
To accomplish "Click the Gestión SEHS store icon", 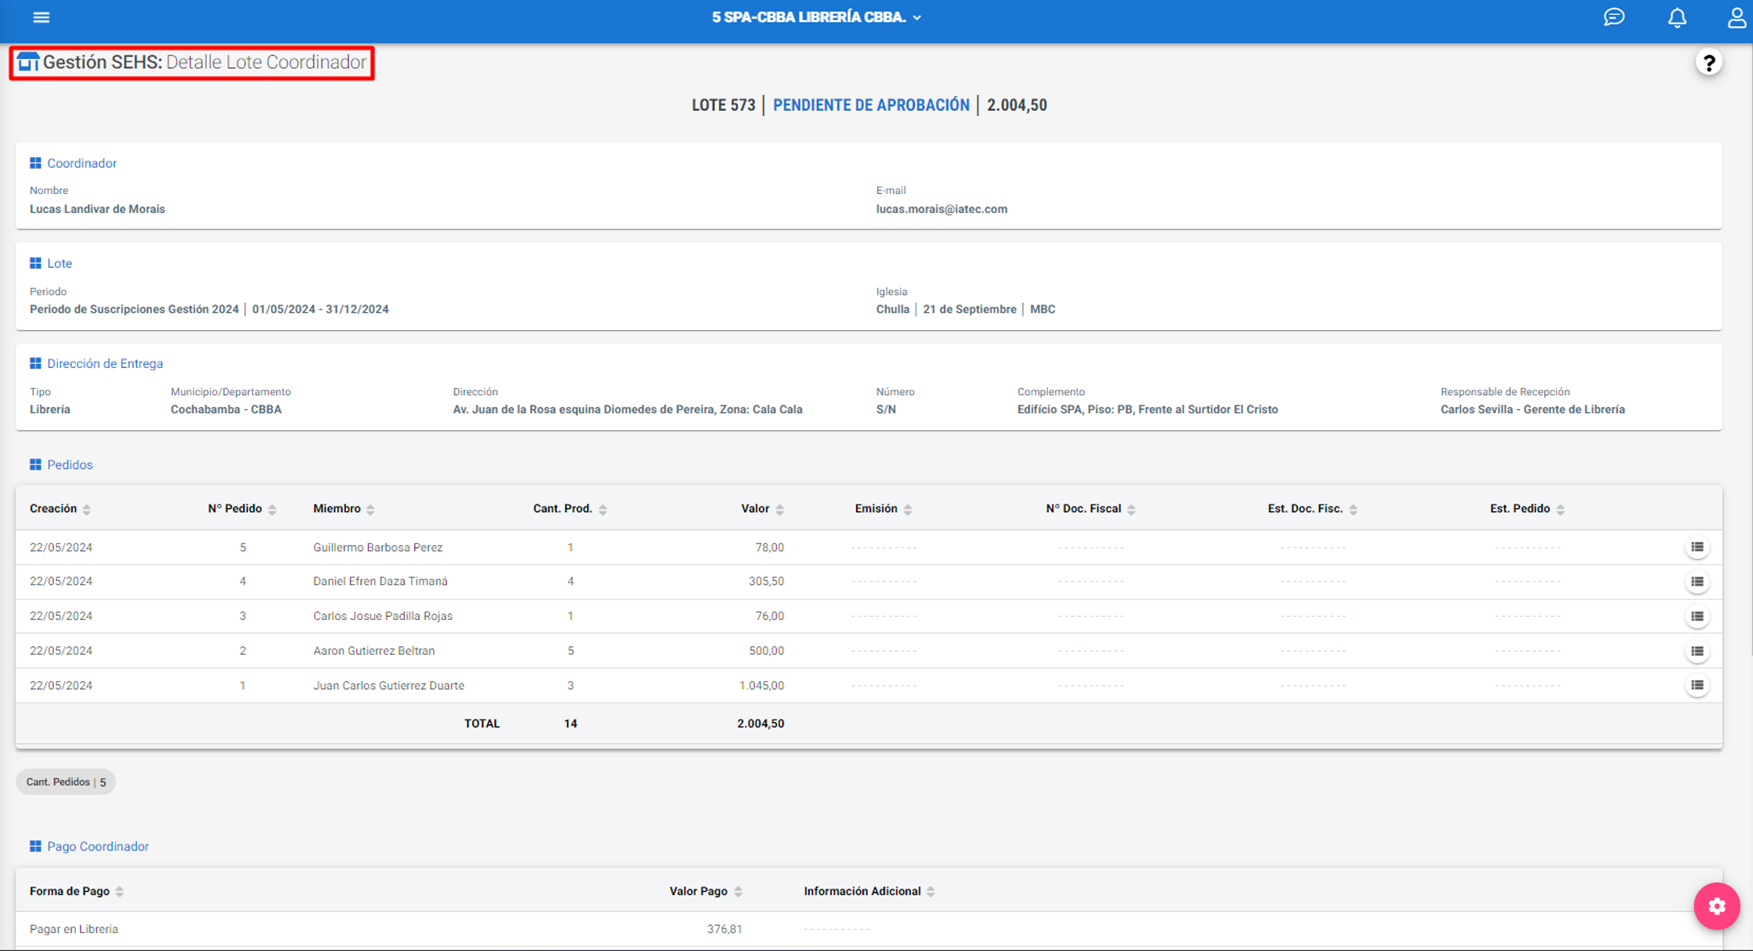I will click(x=28, y=62).
